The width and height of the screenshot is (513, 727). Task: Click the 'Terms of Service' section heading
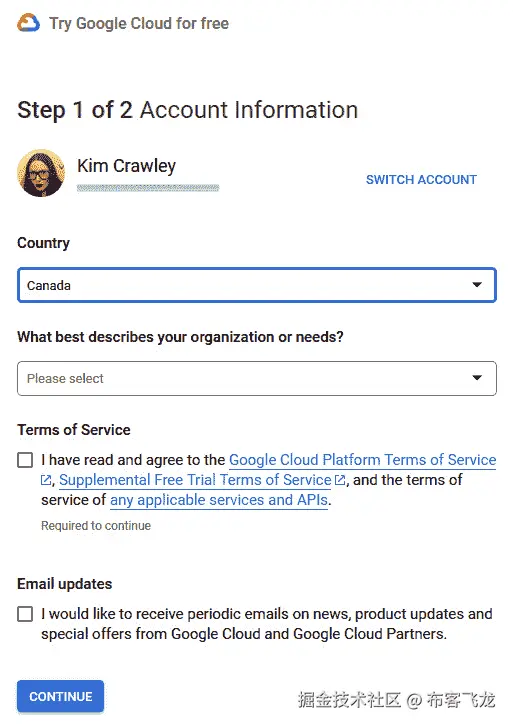coord(74,430)
